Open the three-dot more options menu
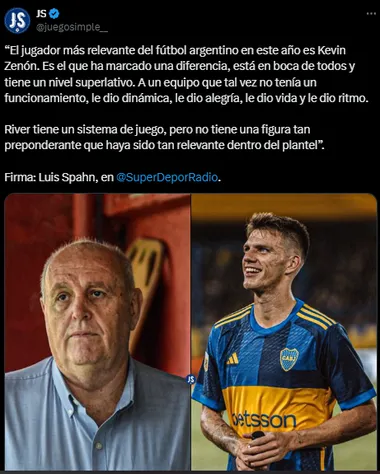The width and height of the screenshot is (380, 474). point(371,14)
